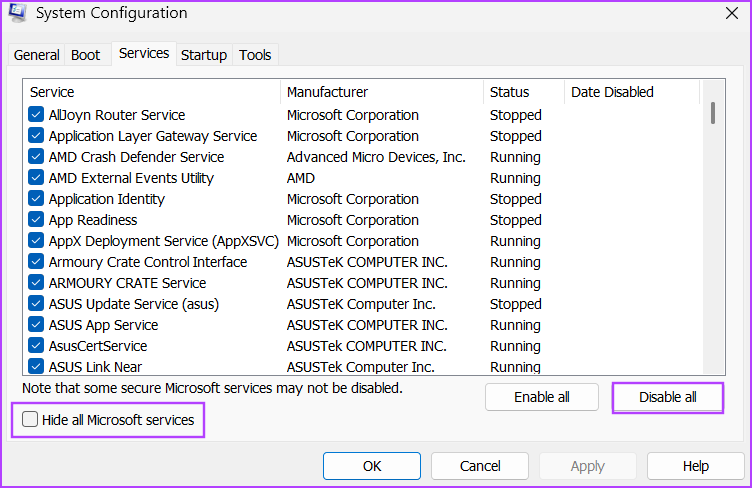The image size is (752, 488).
Task: Click the Enable all button
Action: point(541,397)
